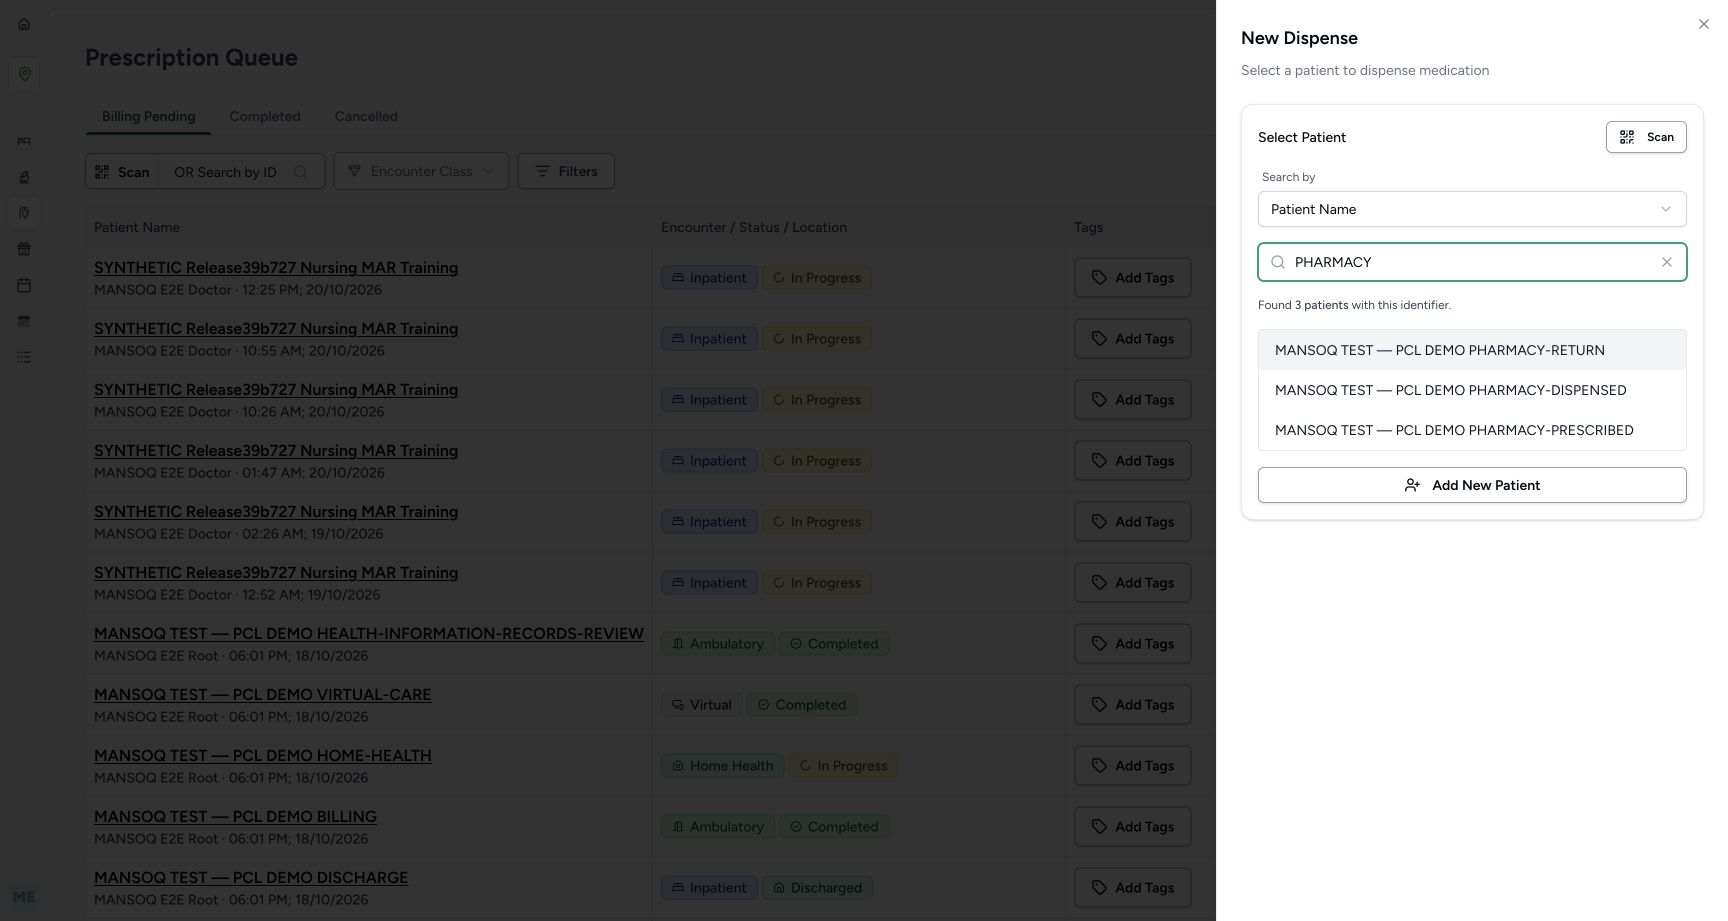The image size is (1728, 921).
Task: Open SYNTHETIC Release39b727 link at 12:25 PM
Action: coord(276,267)
